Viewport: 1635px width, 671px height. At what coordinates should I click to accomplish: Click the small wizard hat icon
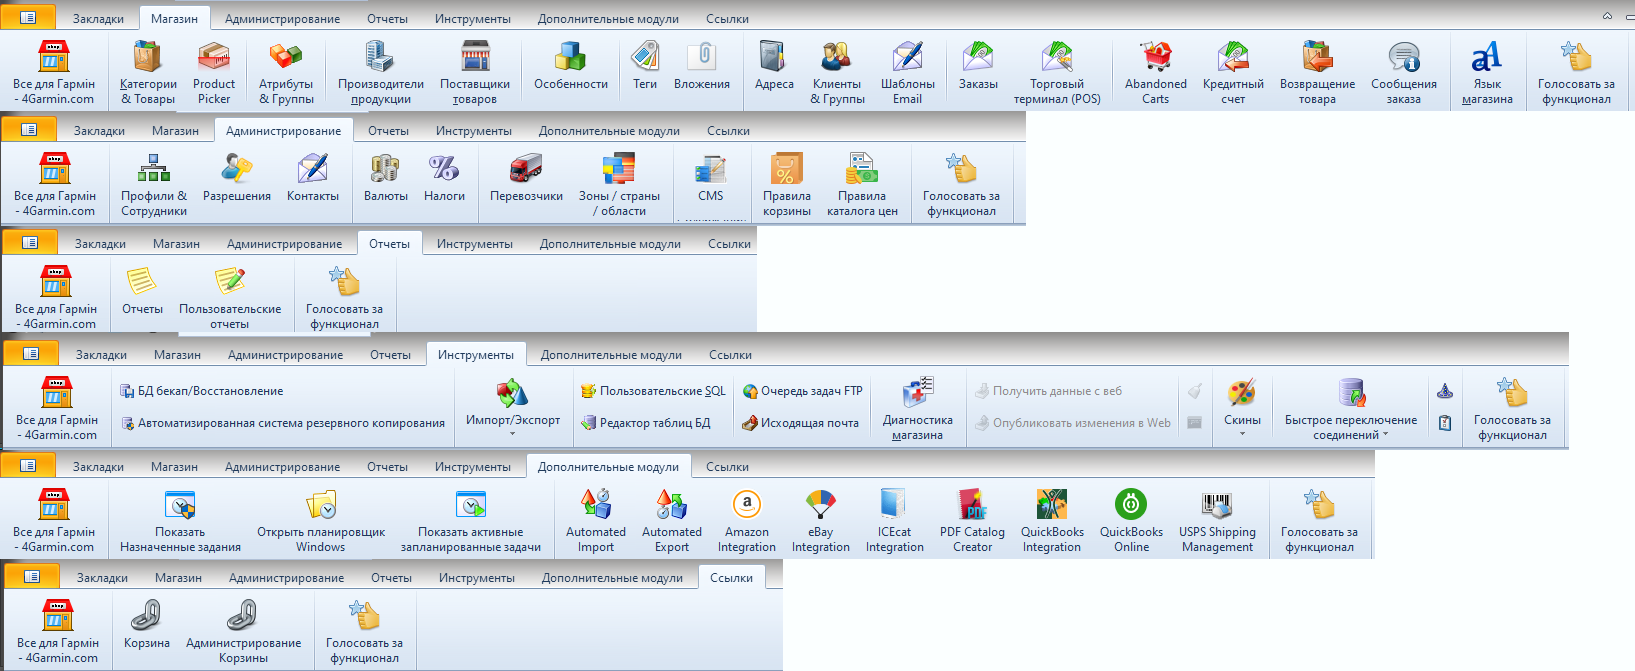1445,391
